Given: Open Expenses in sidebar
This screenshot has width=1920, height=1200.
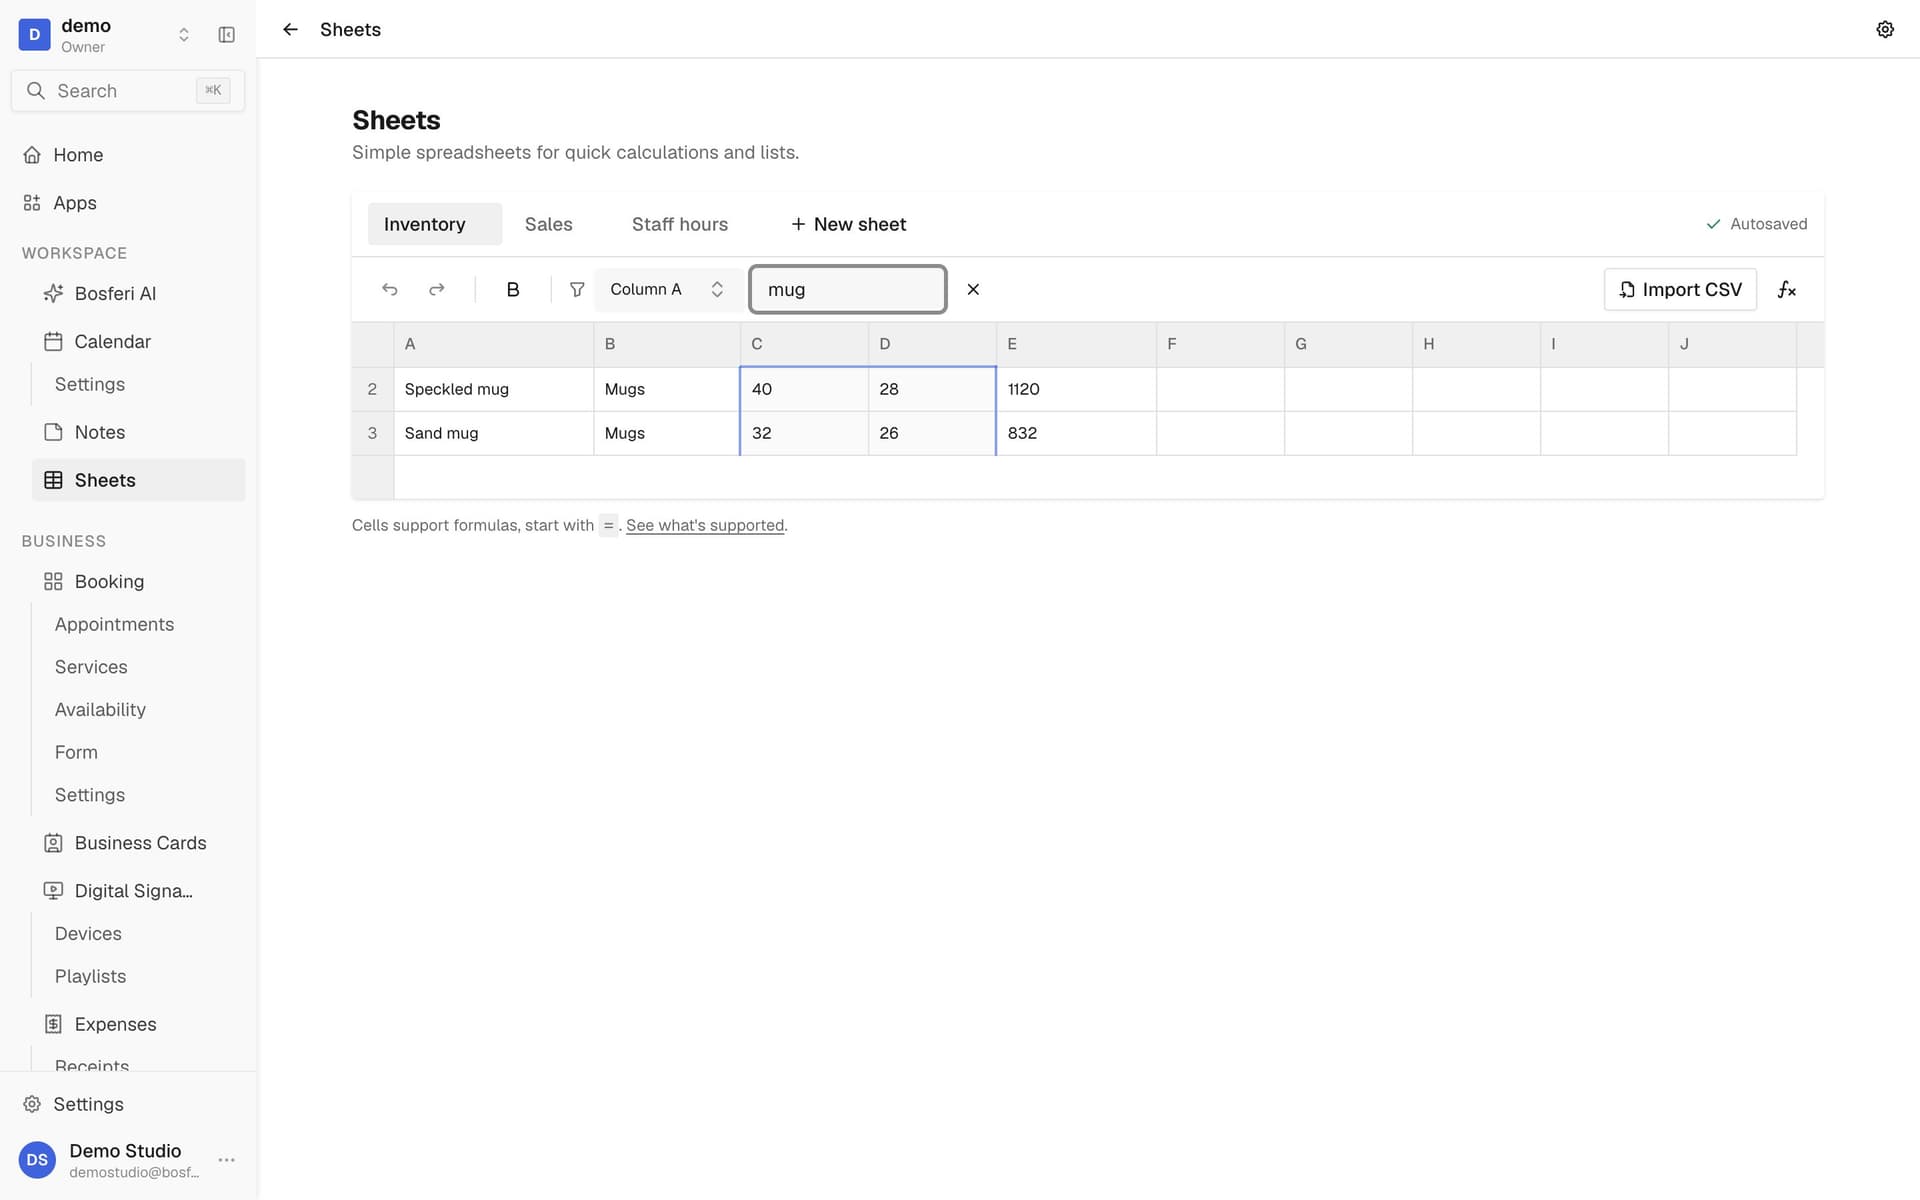Looking at the screenshot, I should tap(138, 1024).
